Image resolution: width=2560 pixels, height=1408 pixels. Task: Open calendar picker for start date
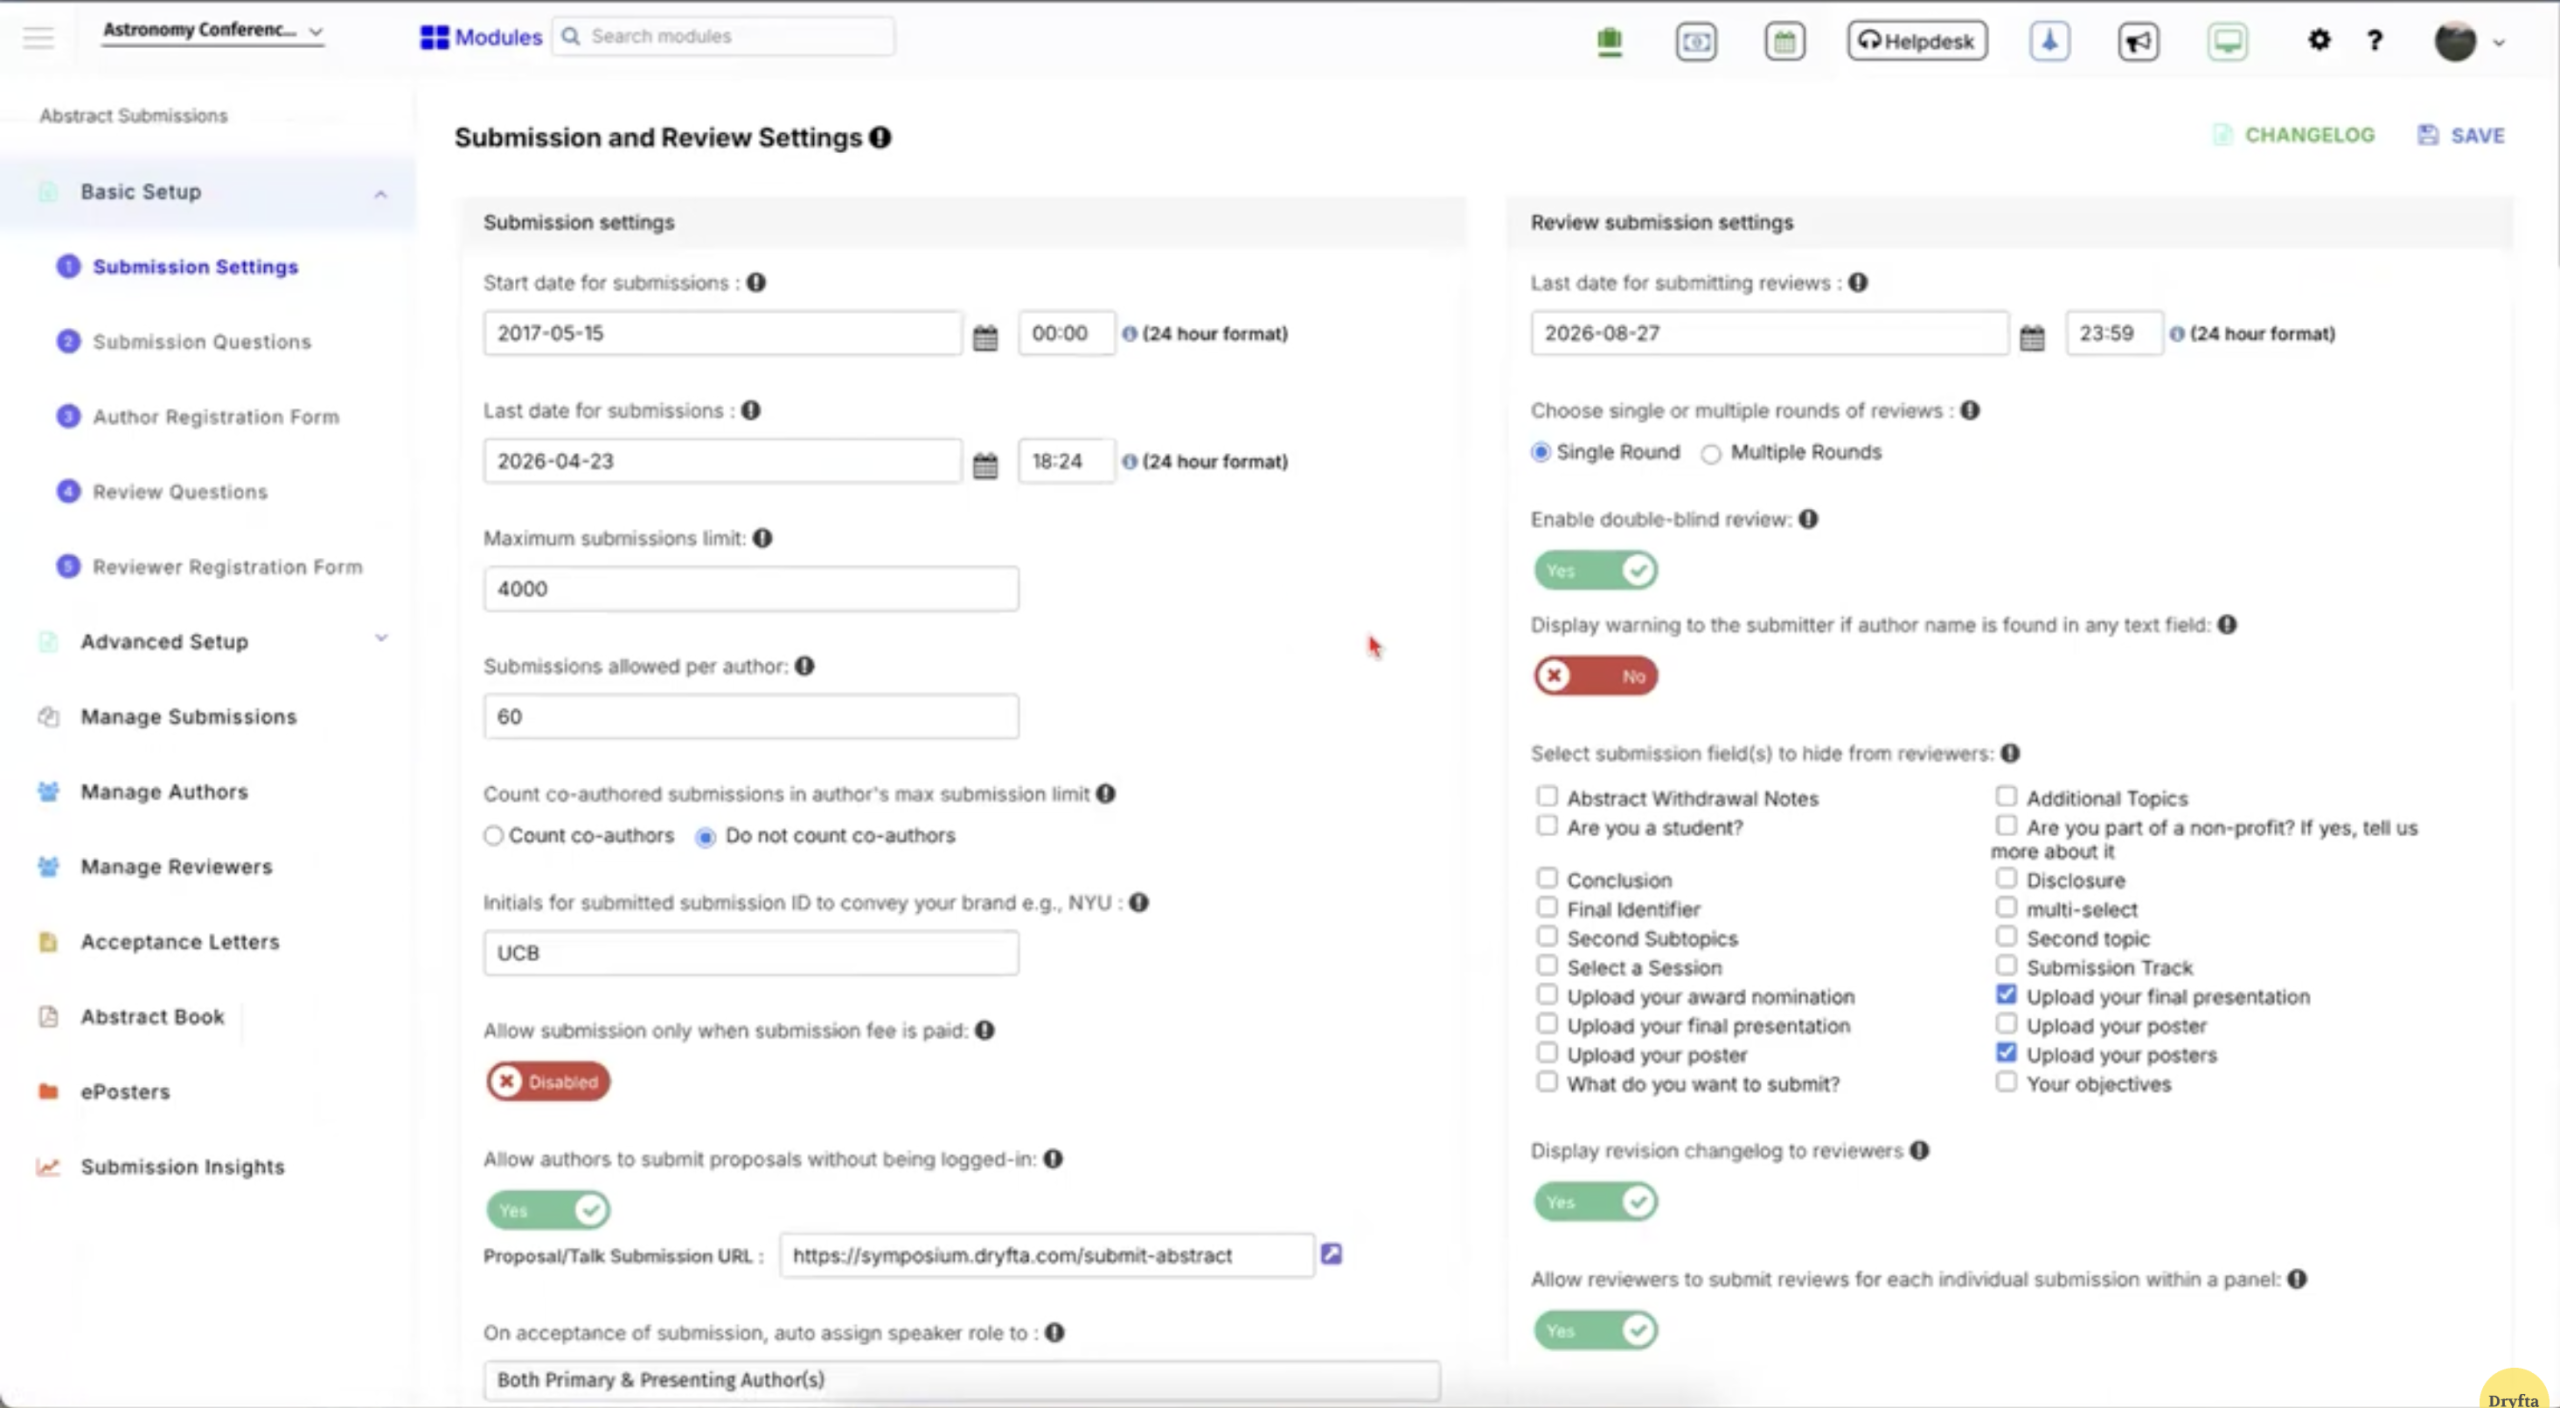pos(985,338)
